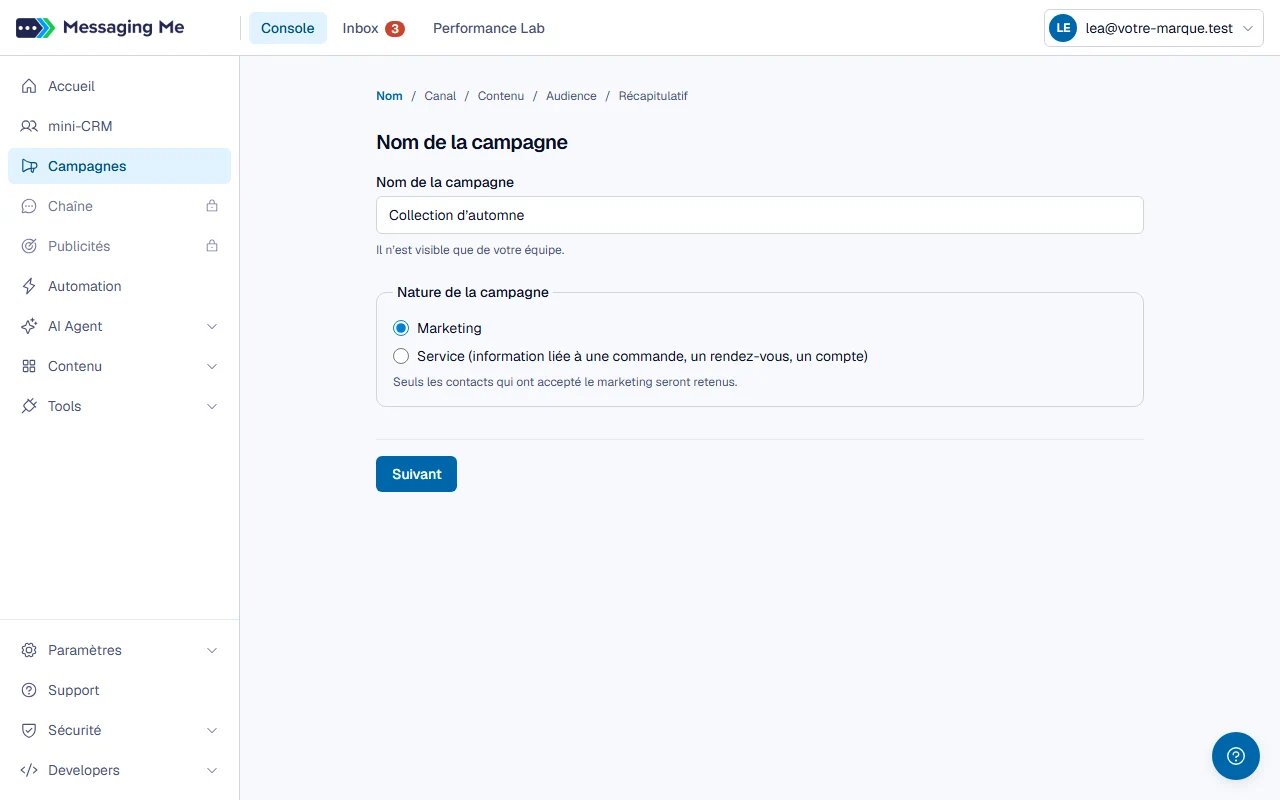Open the floating help bubble button
1280x800 pixels.
click(1236, 756)
